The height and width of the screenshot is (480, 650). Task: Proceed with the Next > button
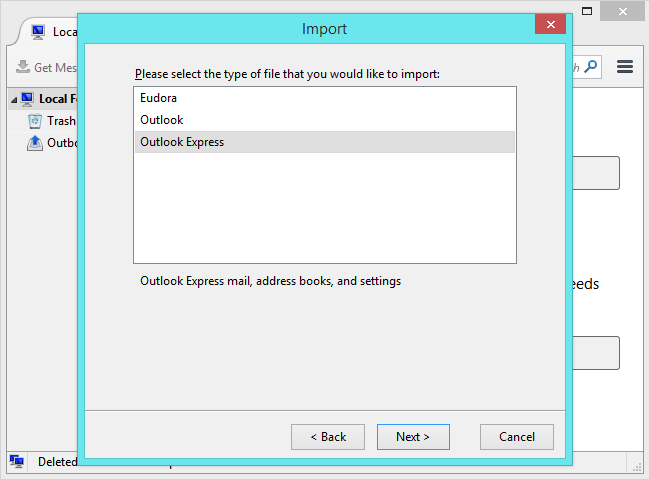[413, 437]
